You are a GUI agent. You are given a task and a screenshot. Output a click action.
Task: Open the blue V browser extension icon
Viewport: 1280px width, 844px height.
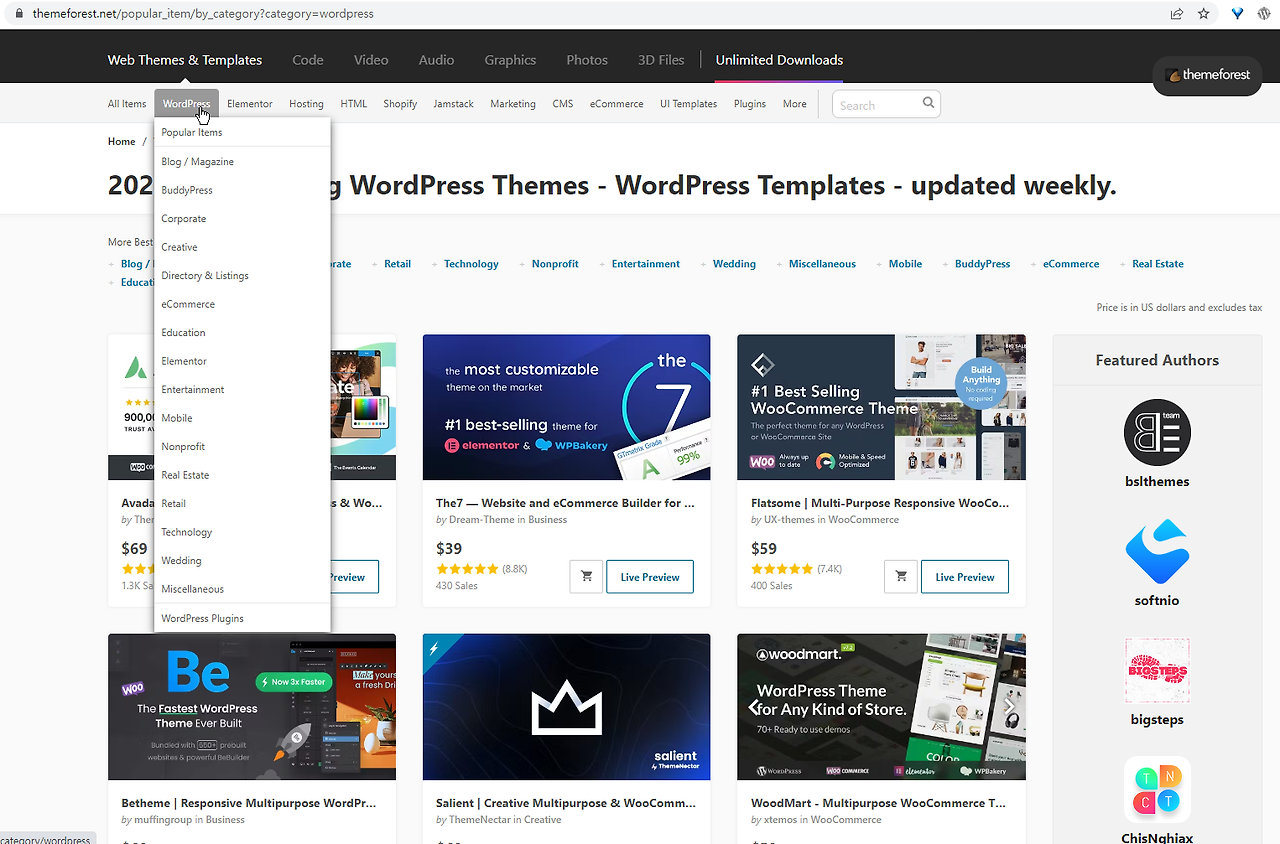(x=1237, y=14)
